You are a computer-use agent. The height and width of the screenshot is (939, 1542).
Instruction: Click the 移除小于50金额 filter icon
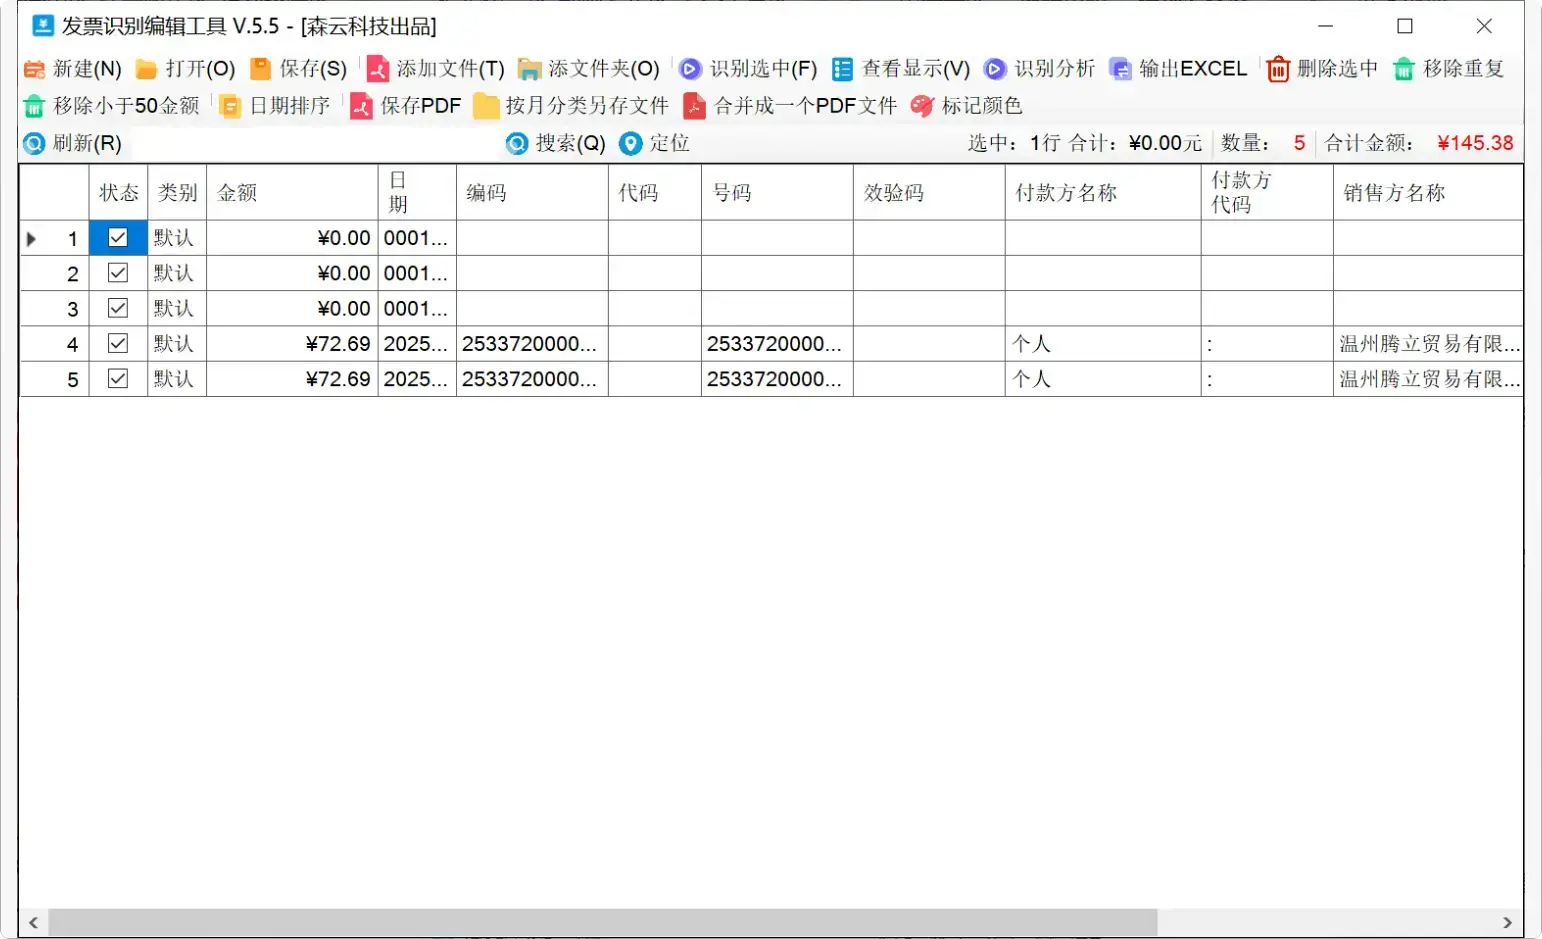pos(111,106)
